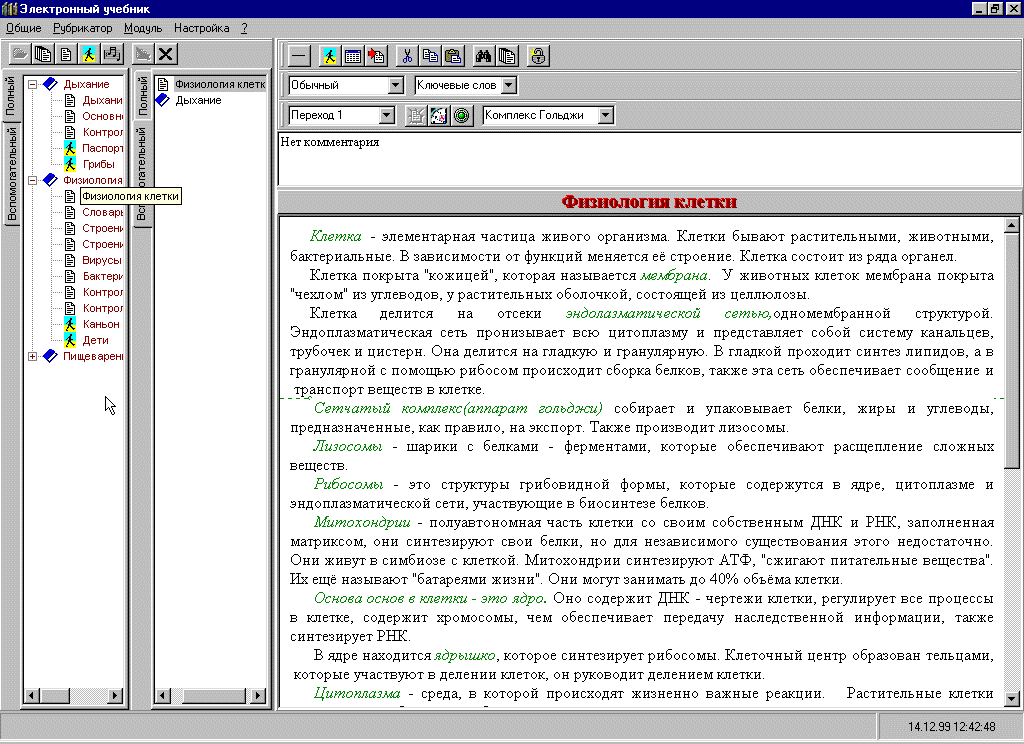Select the Cut (scissors) tool
This screenshot has width=1024, height=744.
(407, 55)
